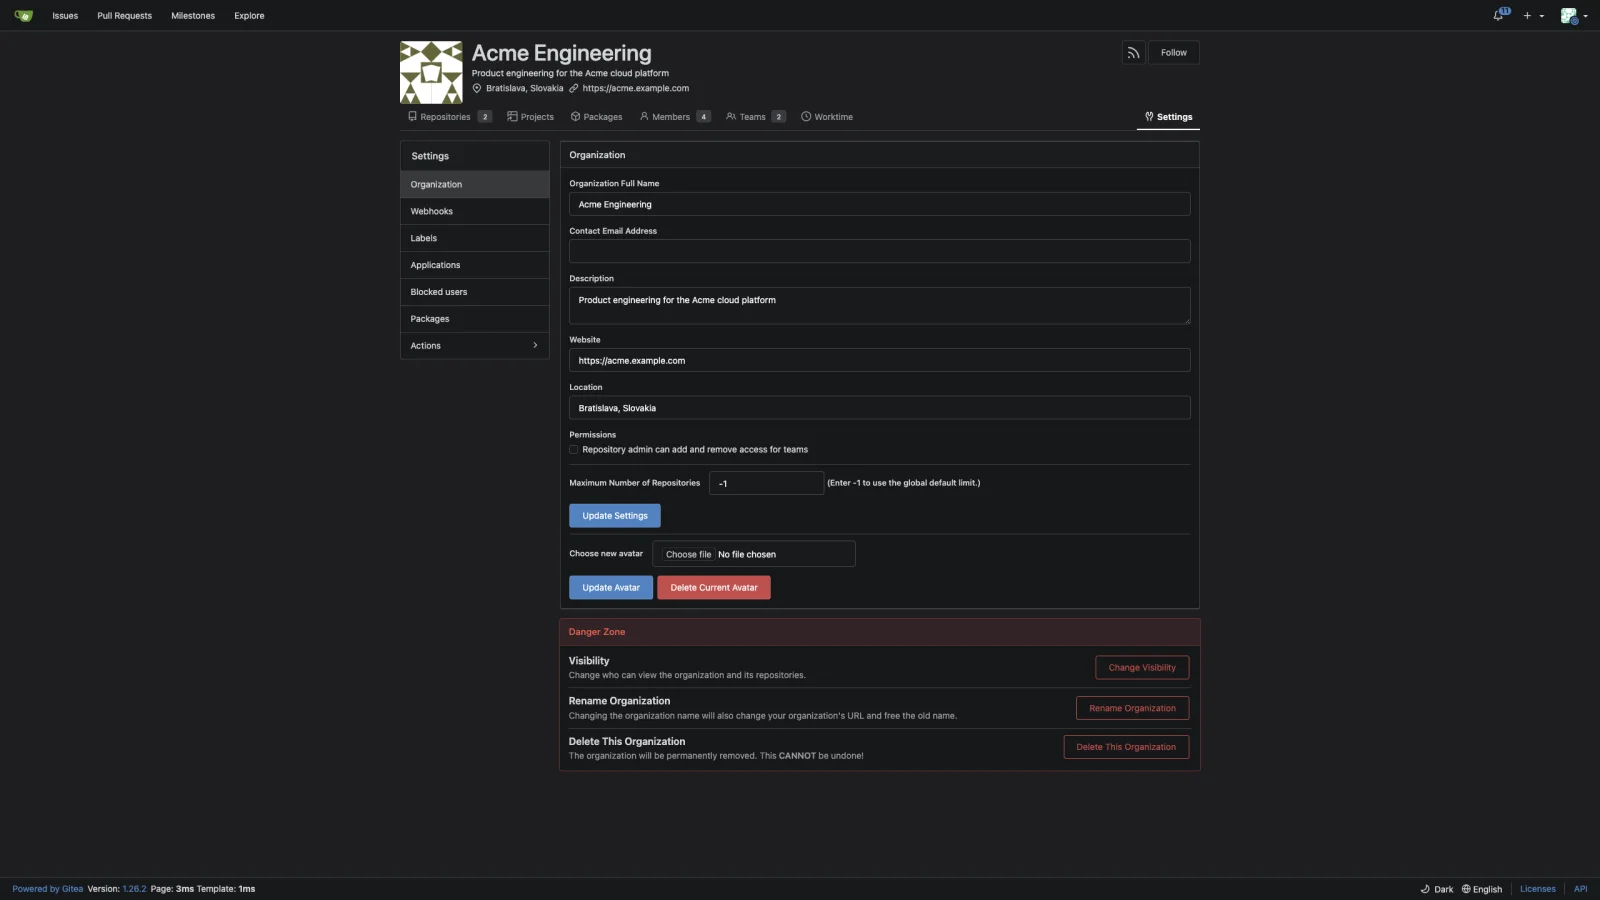The image size is (1600, 900).
Task: Click the Change Visibility button
Action: (x=1142, y=668)
